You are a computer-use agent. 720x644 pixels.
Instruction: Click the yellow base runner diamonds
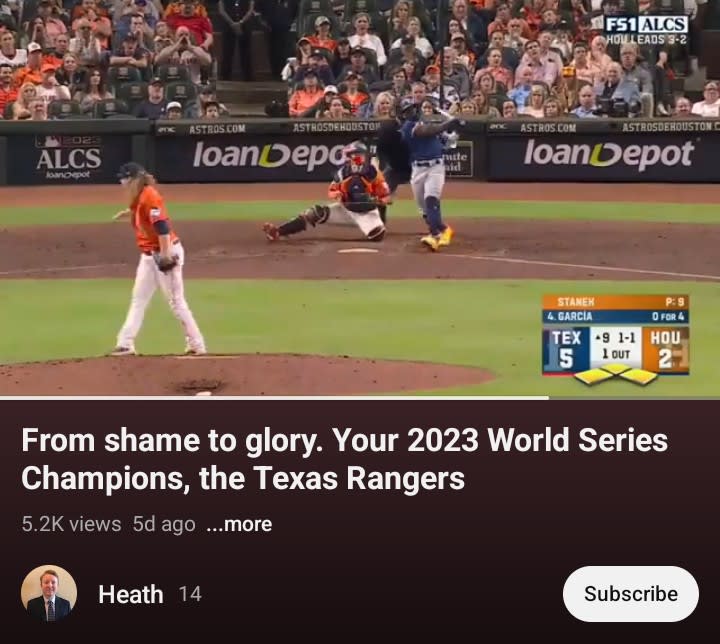616,374
